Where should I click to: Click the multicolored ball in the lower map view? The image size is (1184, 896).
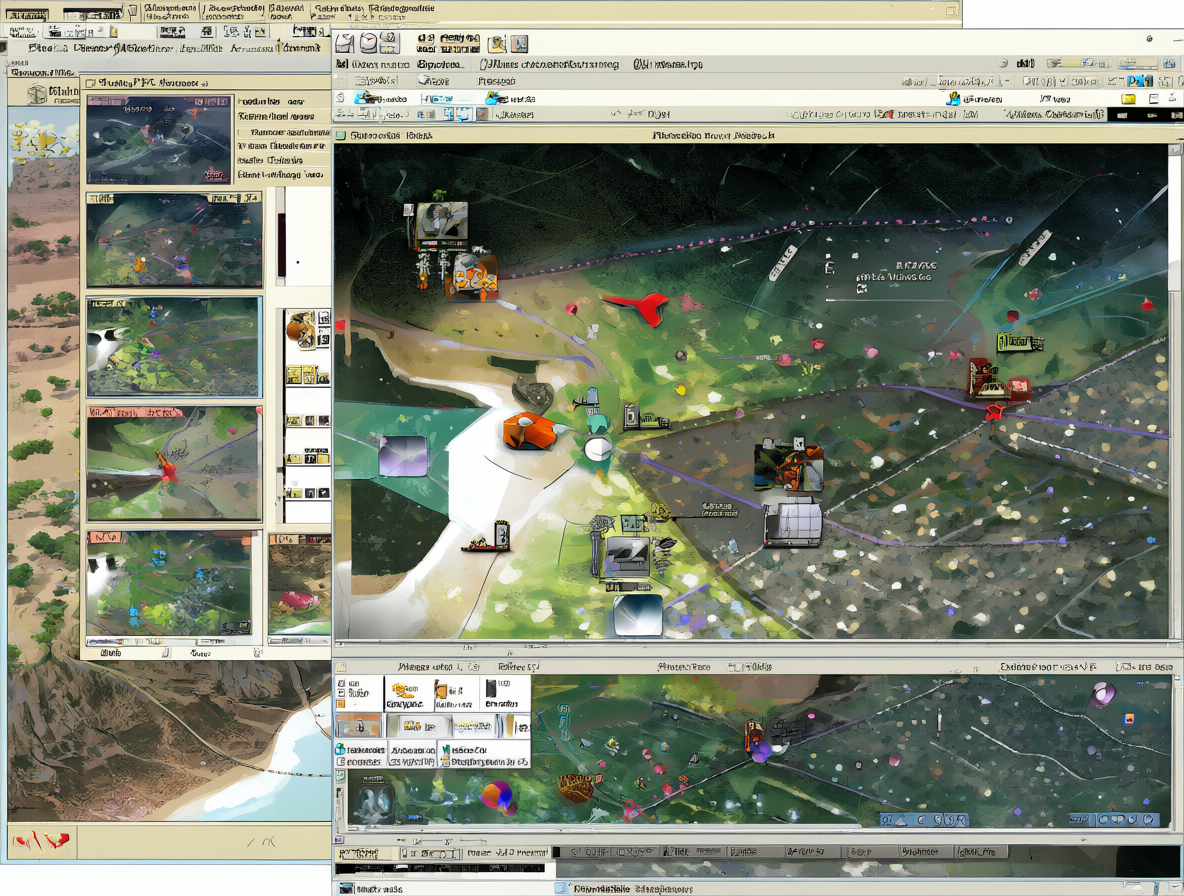point(496,796)
